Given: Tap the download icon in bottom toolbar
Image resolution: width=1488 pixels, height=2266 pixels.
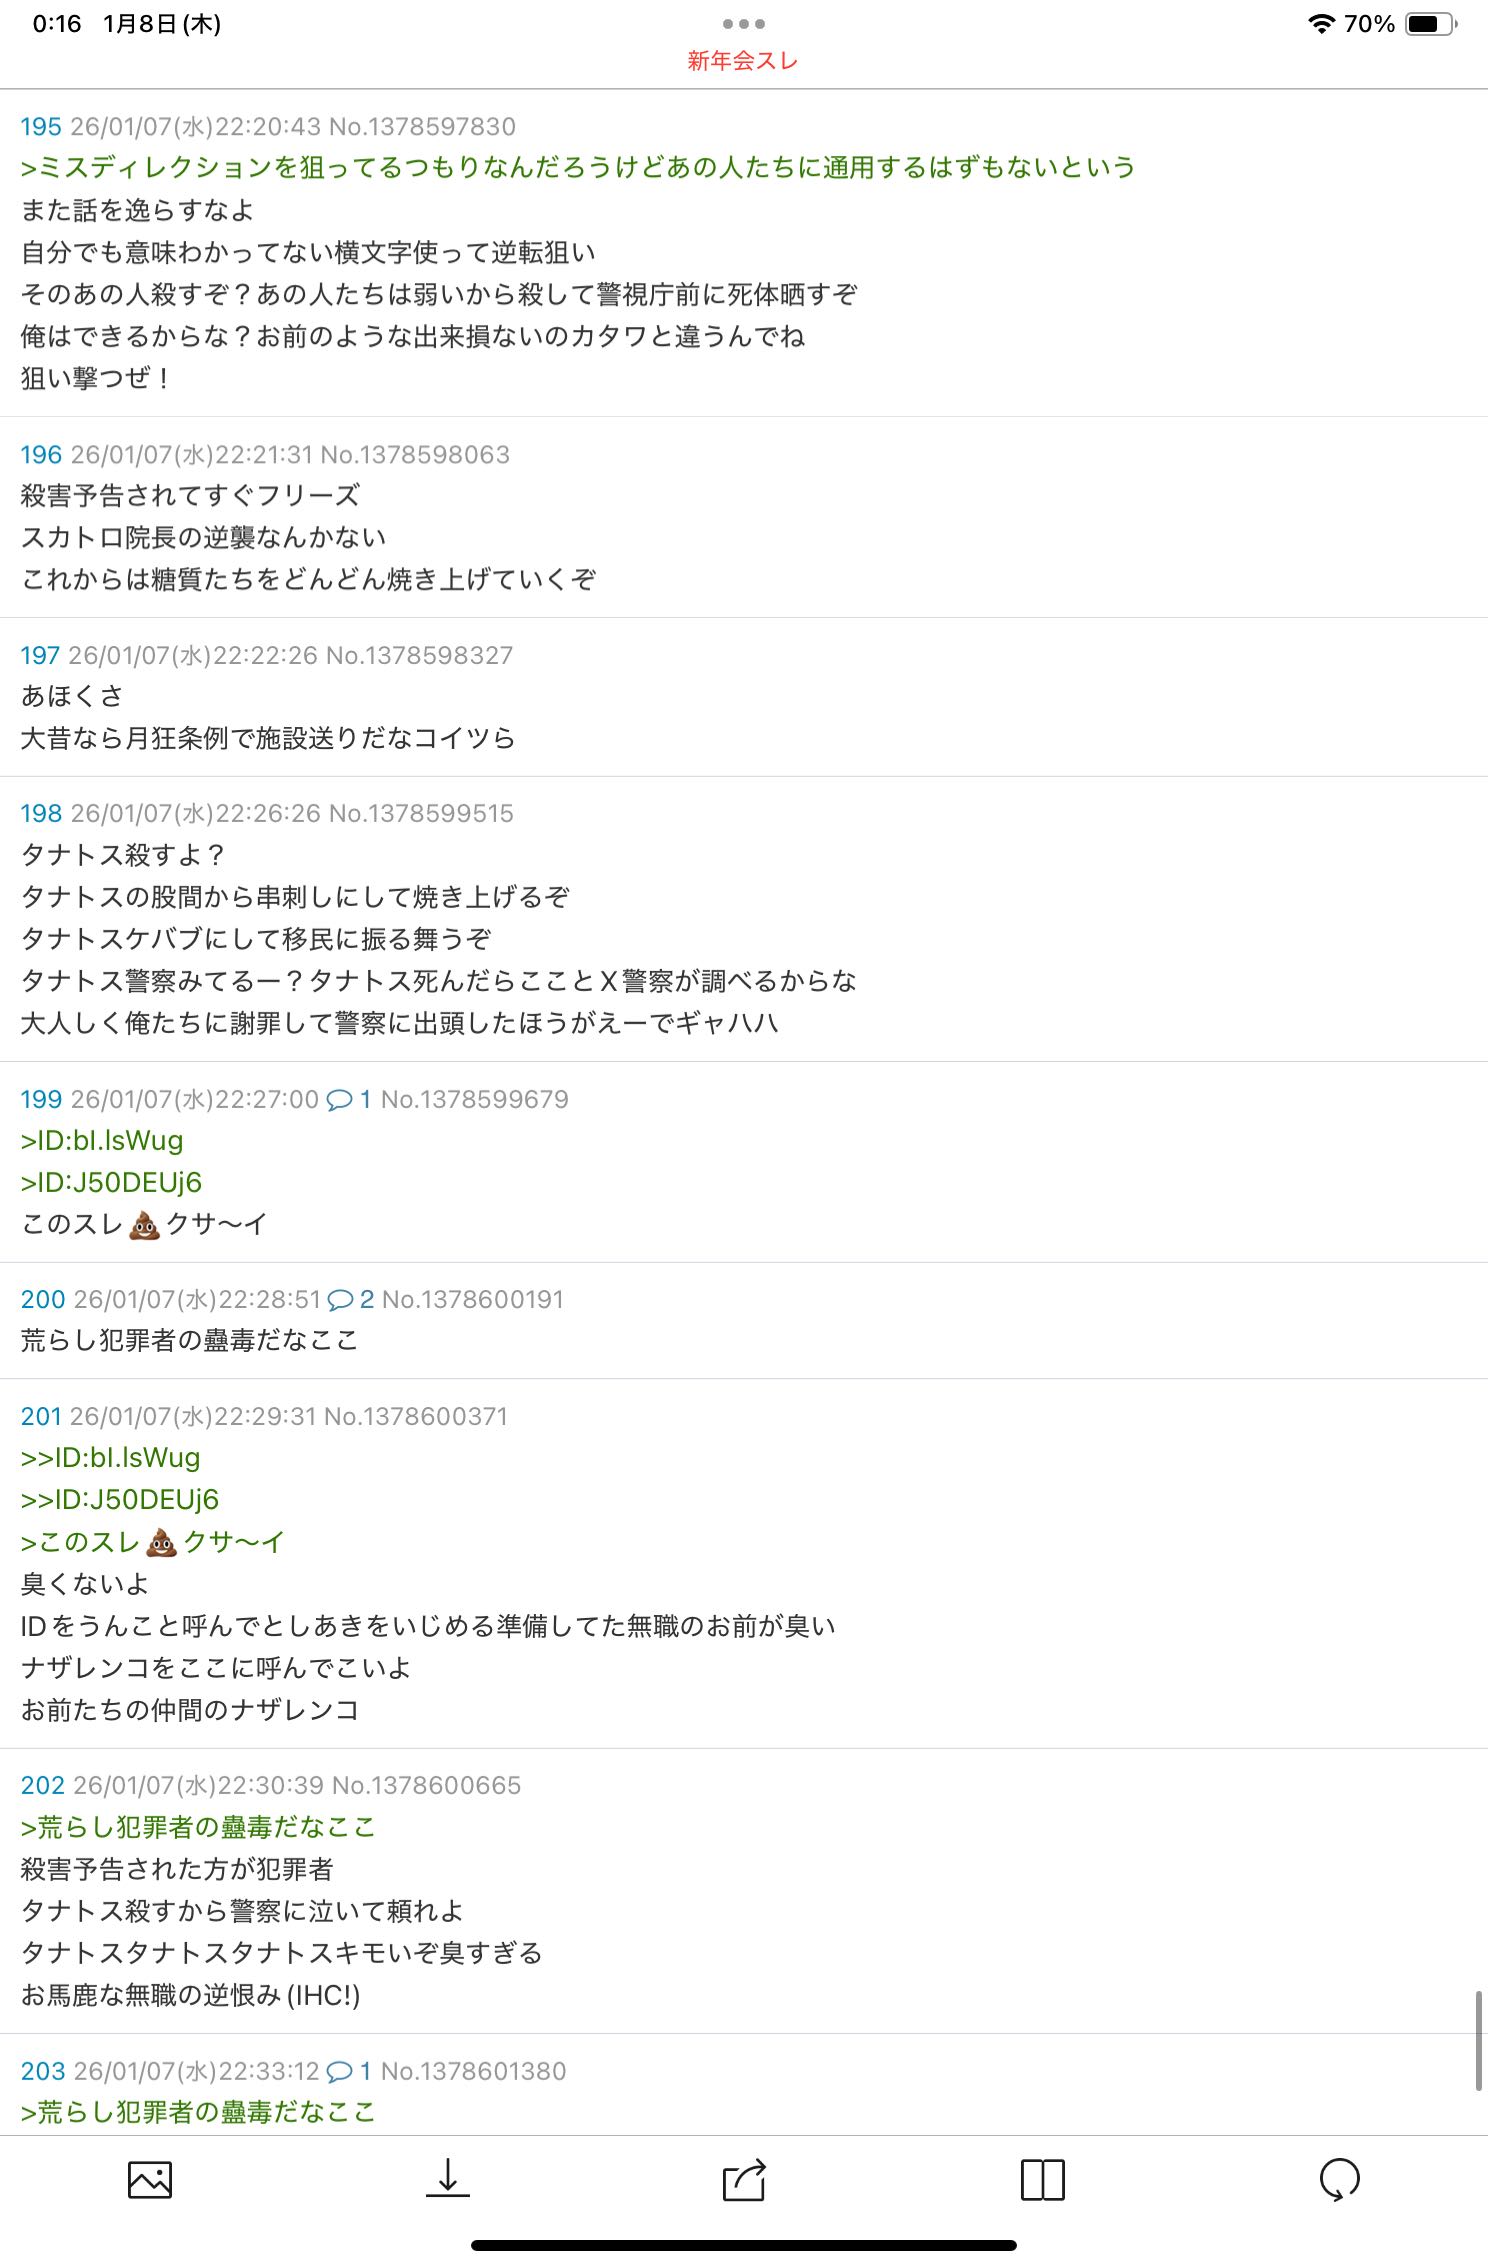Looking at the screenshot, I should [x=448, y=2178].
